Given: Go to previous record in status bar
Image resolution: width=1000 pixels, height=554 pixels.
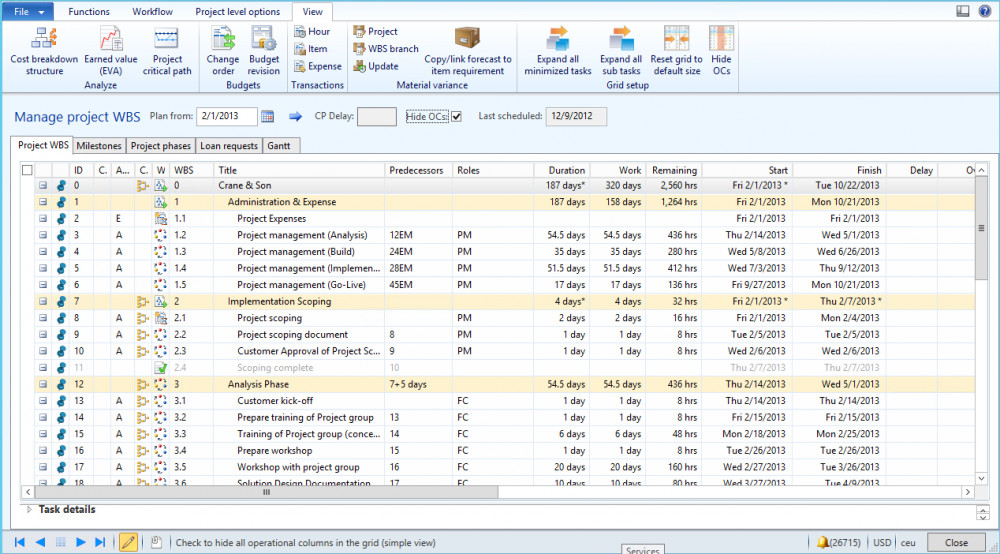Looking at the screenshot, I should coord(40,543).
